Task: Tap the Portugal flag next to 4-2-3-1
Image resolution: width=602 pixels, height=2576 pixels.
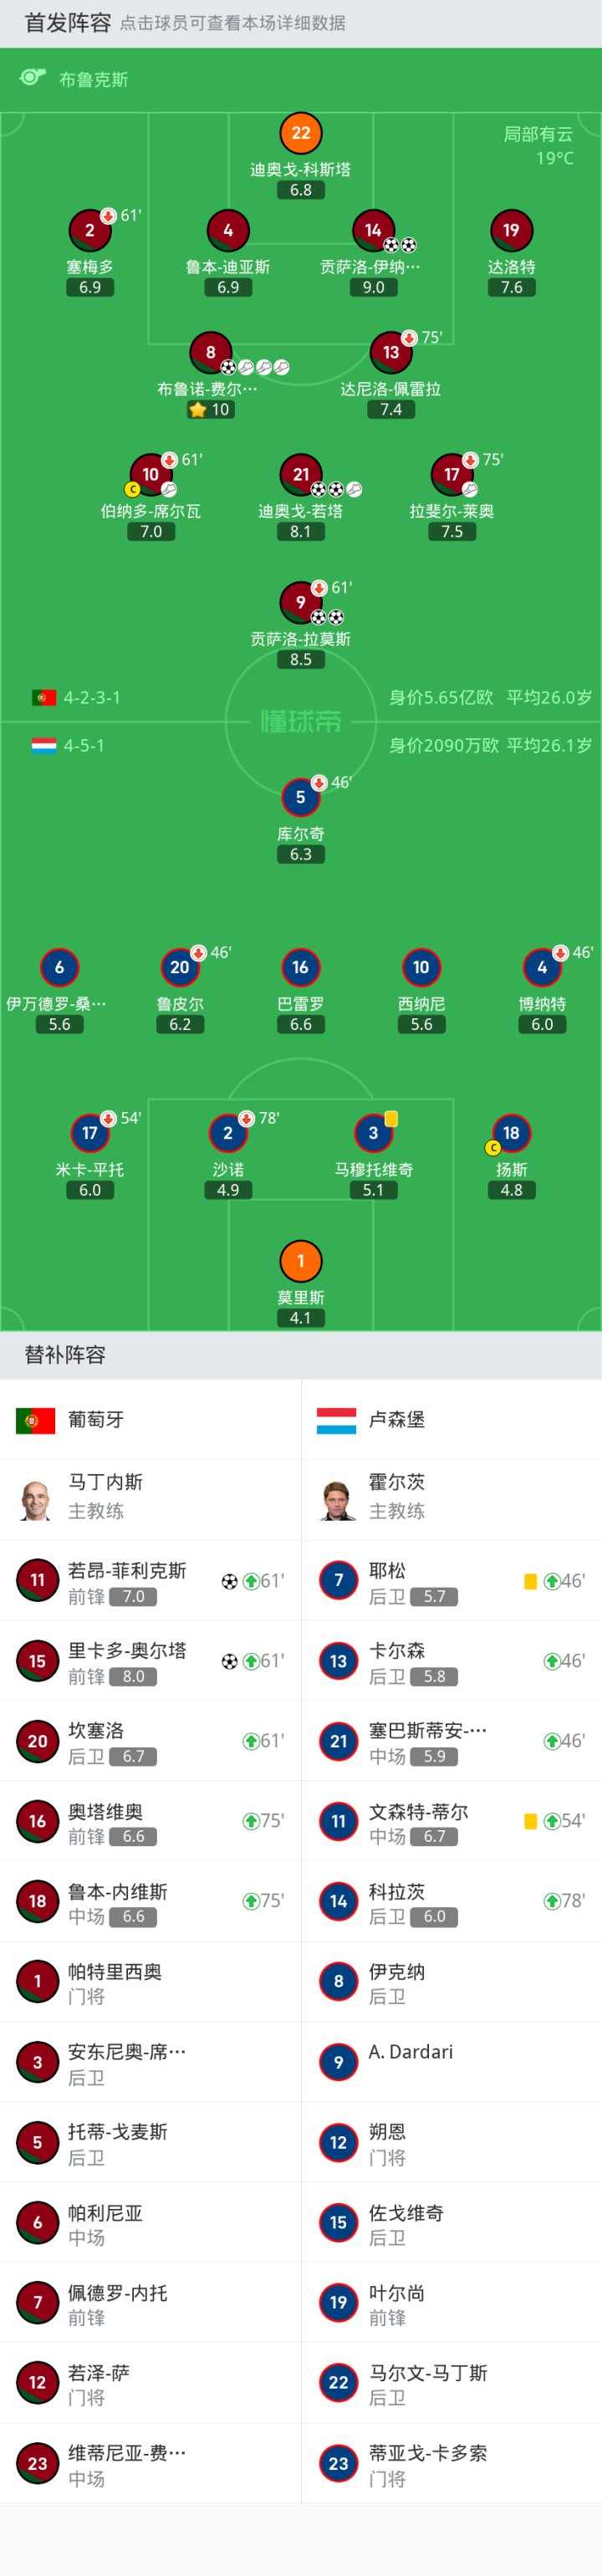Action: pyautogui.click(x=44, y=697)
